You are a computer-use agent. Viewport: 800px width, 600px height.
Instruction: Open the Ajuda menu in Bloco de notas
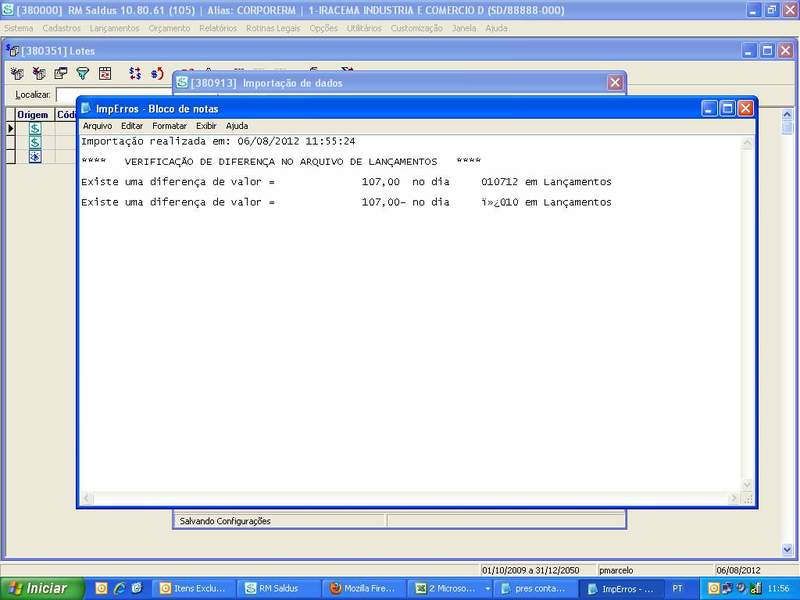pos(237,126)
